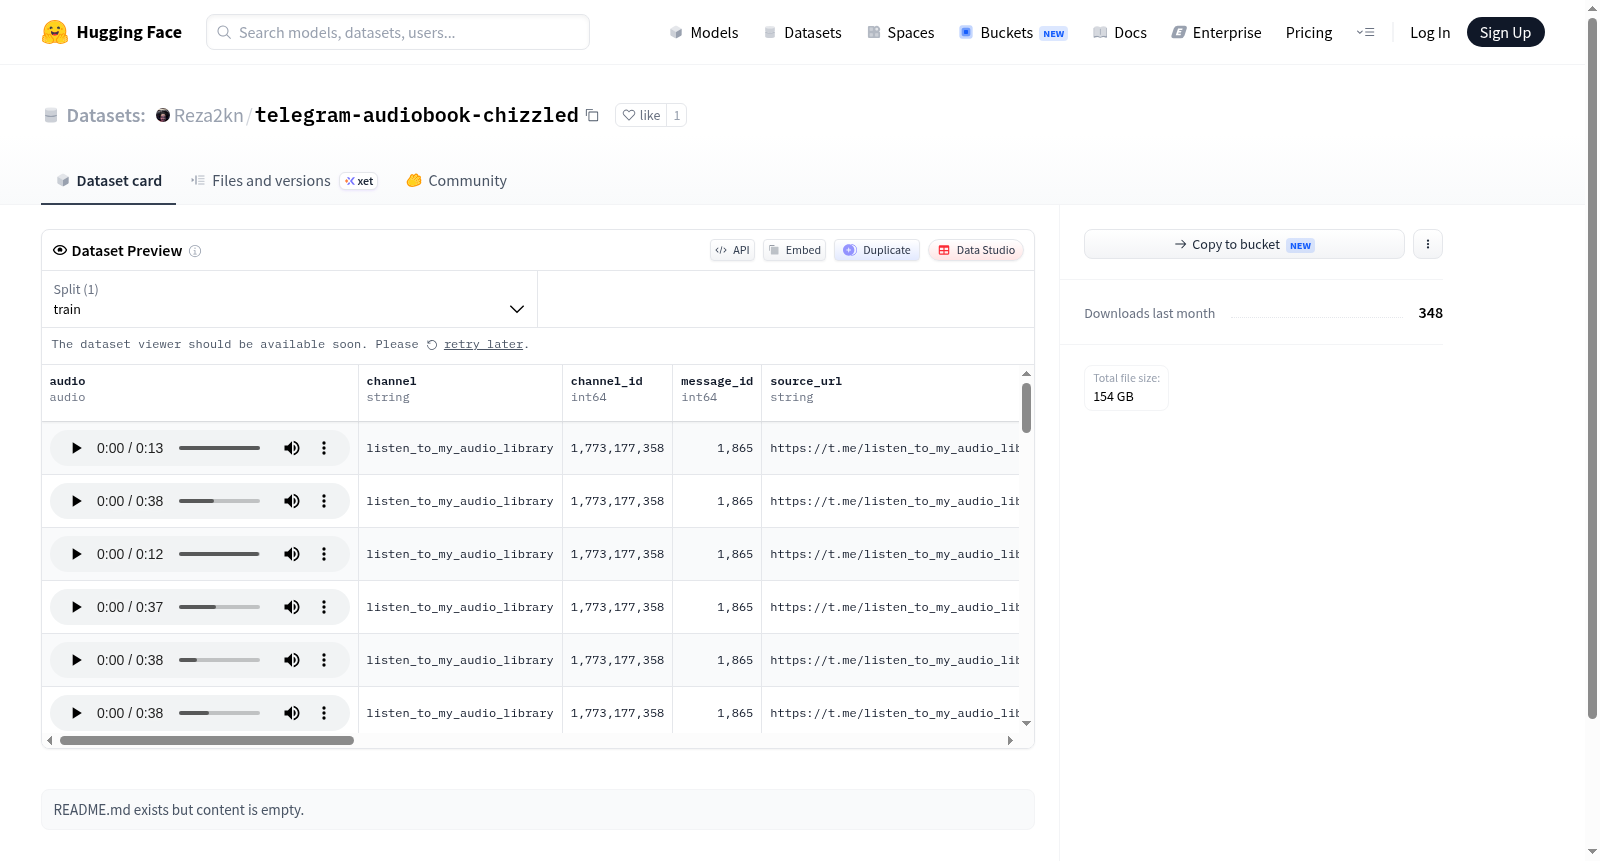
Task: Open the Reza2kn profile avatar
Action: tap(163, 115)
